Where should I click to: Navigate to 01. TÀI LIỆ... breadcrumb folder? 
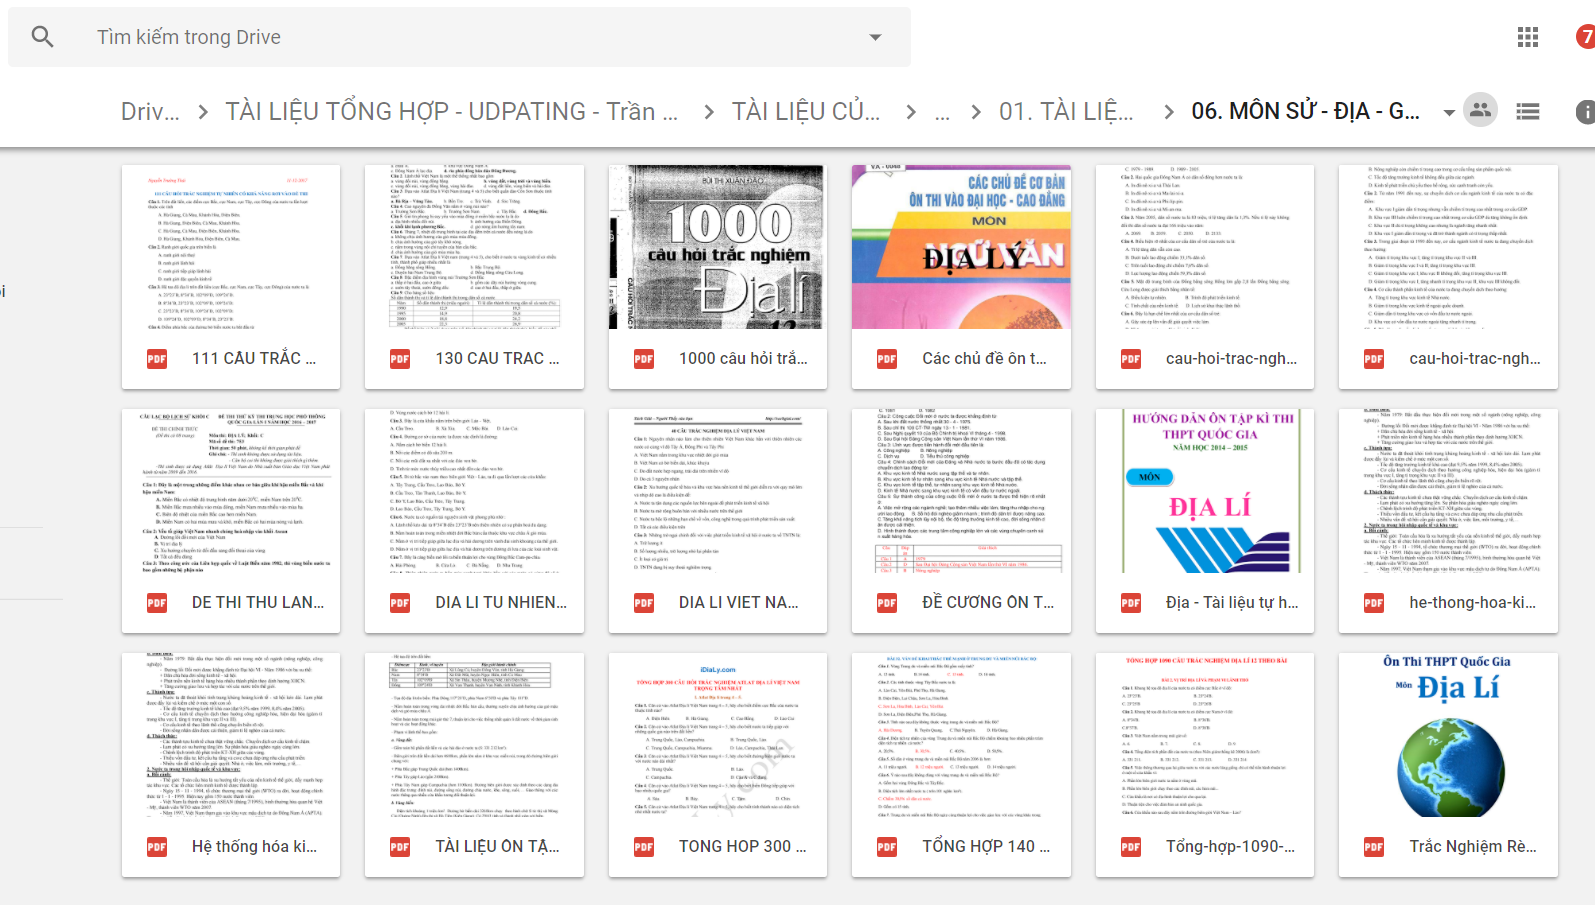[1066, 112]
